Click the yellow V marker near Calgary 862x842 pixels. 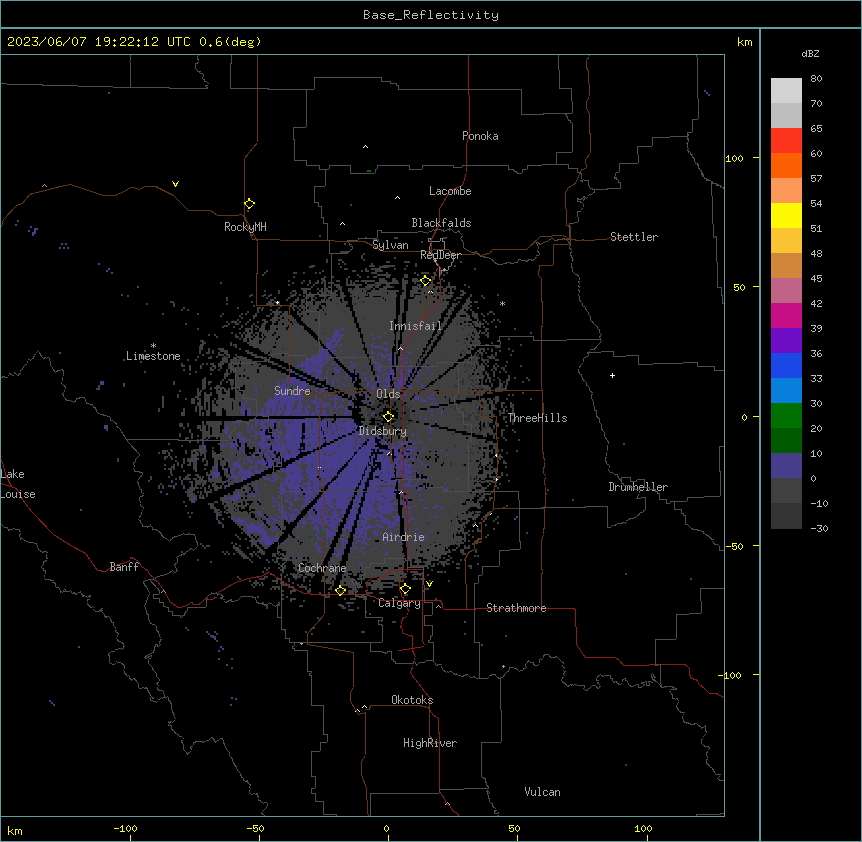[429, 584]
